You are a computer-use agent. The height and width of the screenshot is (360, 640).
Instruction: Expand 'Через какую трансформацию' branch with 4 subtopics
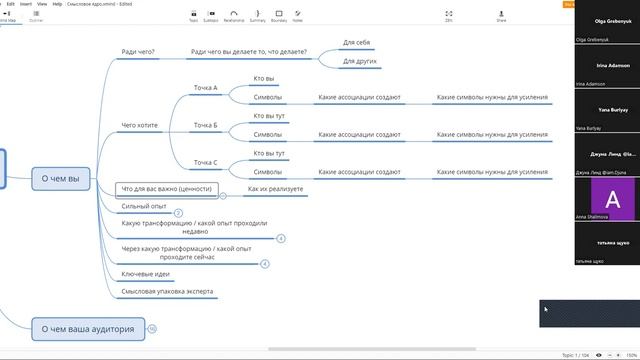pyautogui.click(x=264, y=264)
